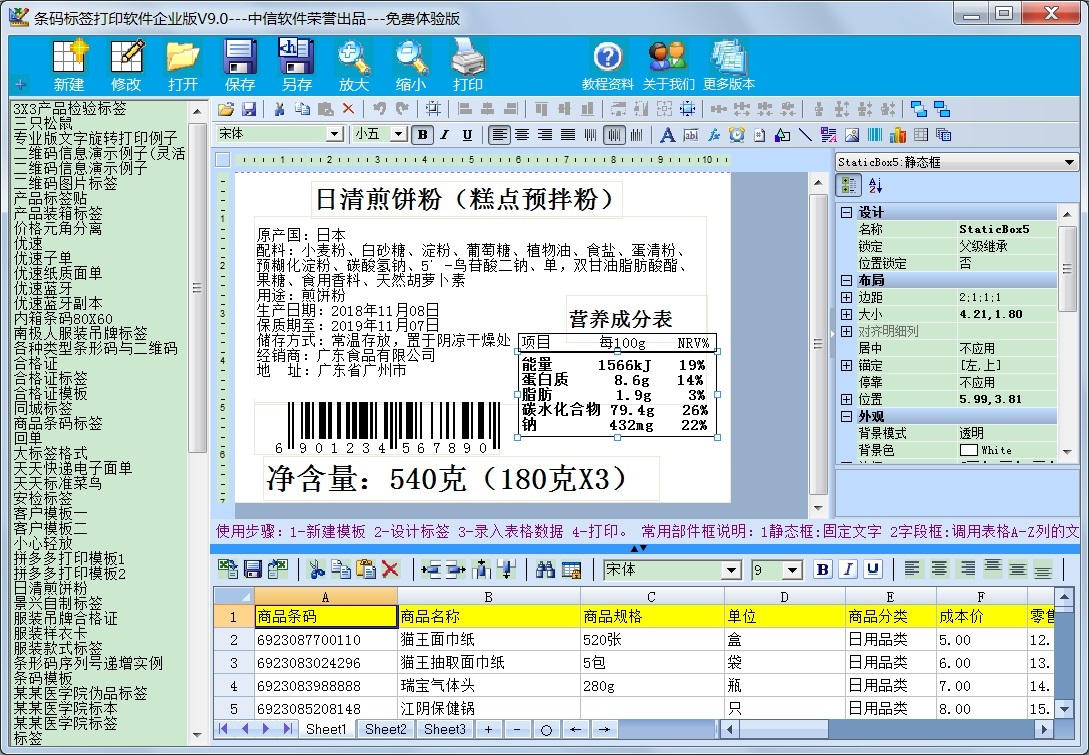
Task: Toggle underline in the design format toolbar
Action: [x=467, y=135]
